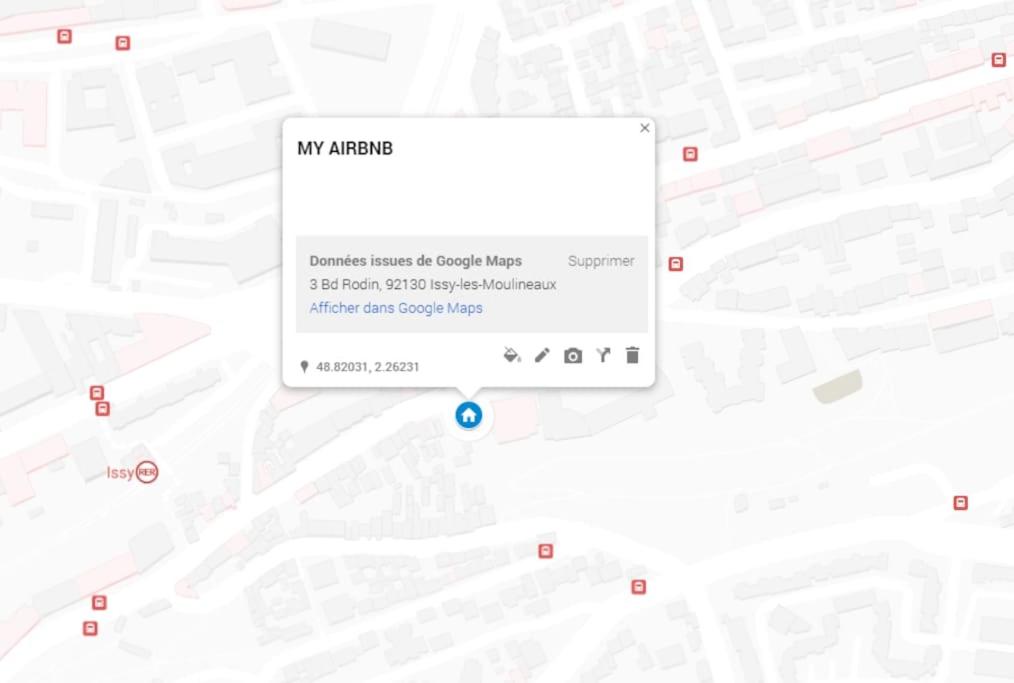Click the 3 Bd Rodin address line

click(433, 284)
